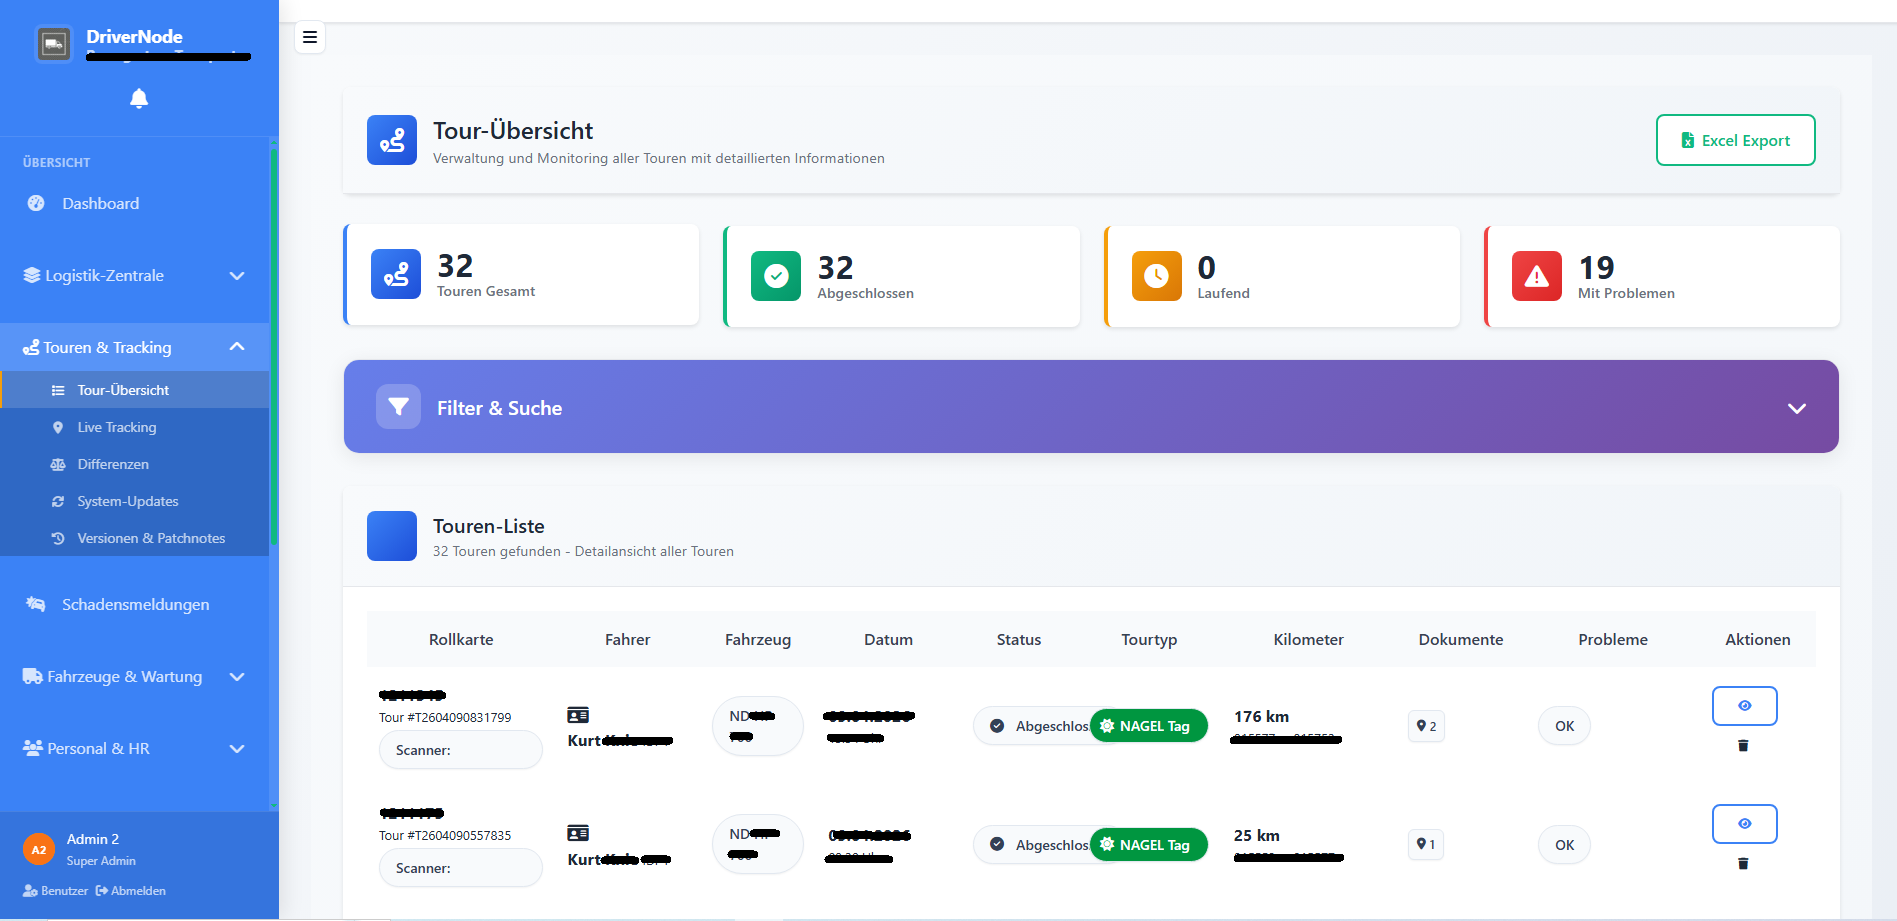Open the Differenzen page
This screenshot has width=1897, height=921.
[135, 464]
